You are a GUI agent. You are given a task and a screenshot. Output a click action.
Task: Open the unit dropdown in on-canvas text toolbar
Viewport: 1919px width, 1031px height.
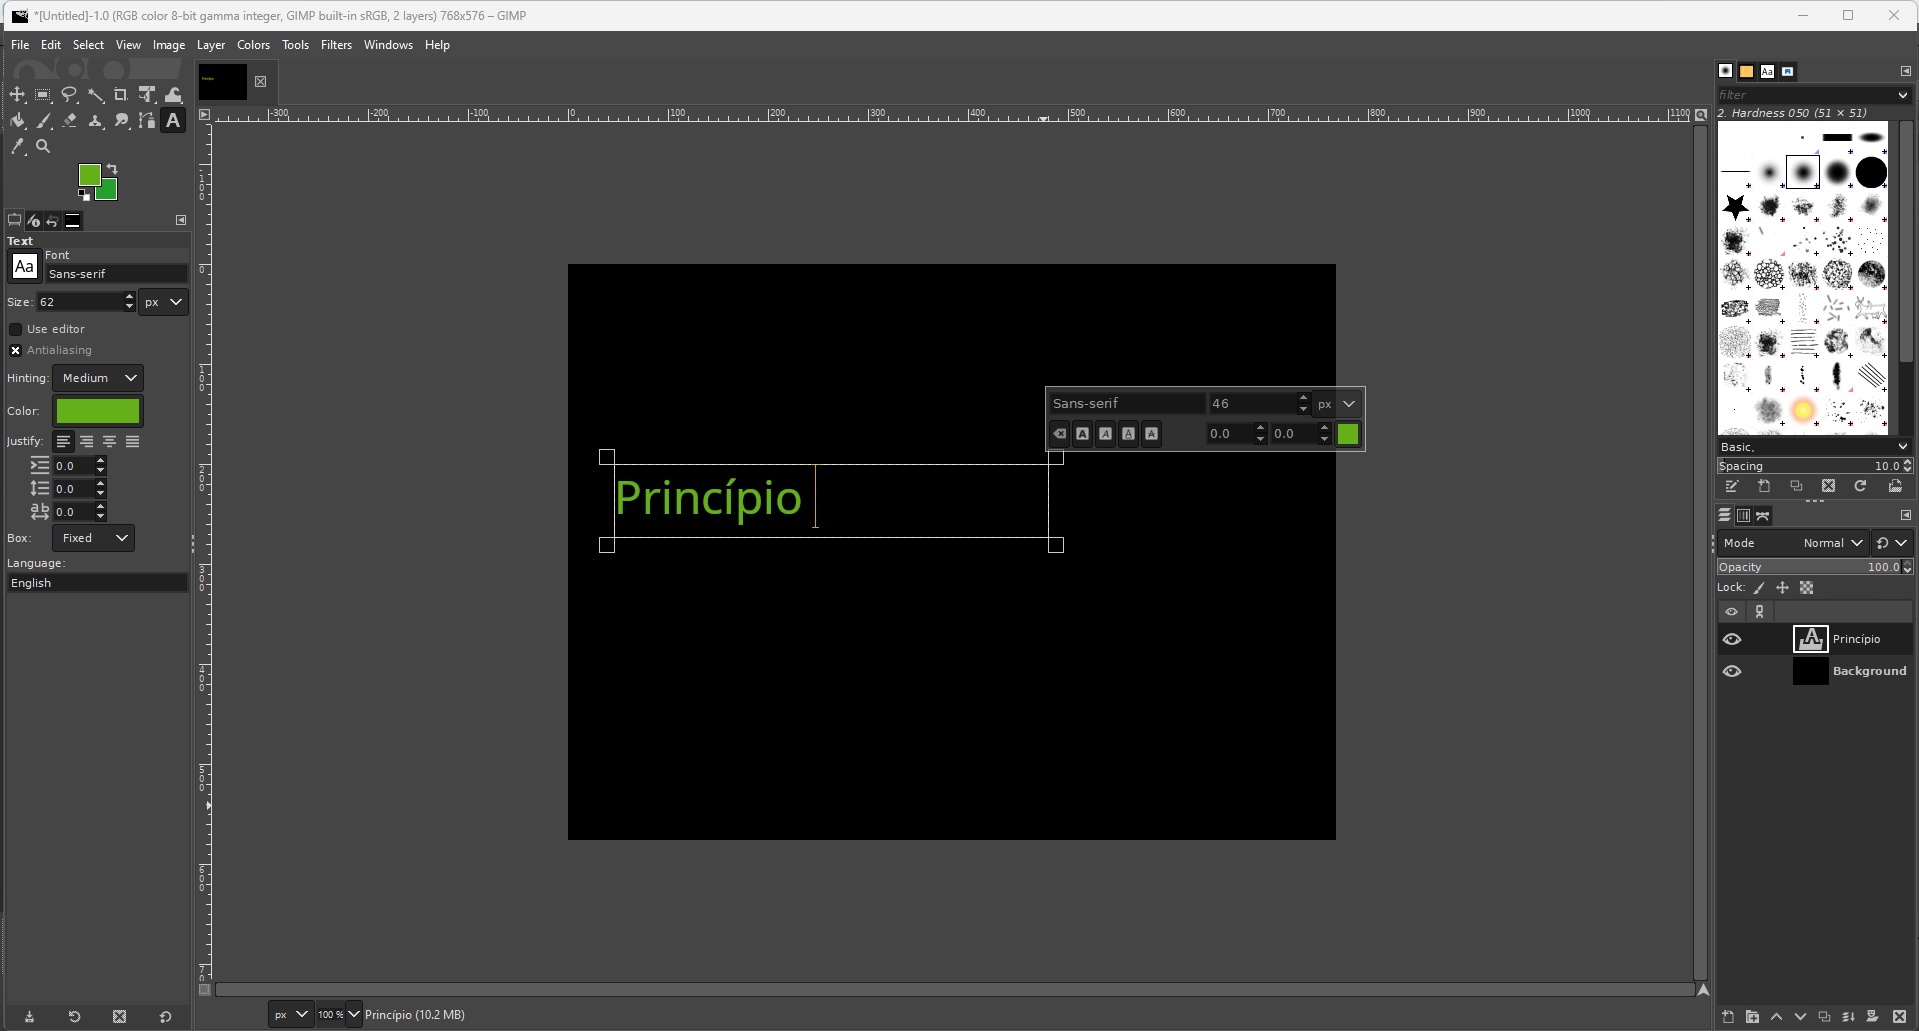pos(1337,404)
